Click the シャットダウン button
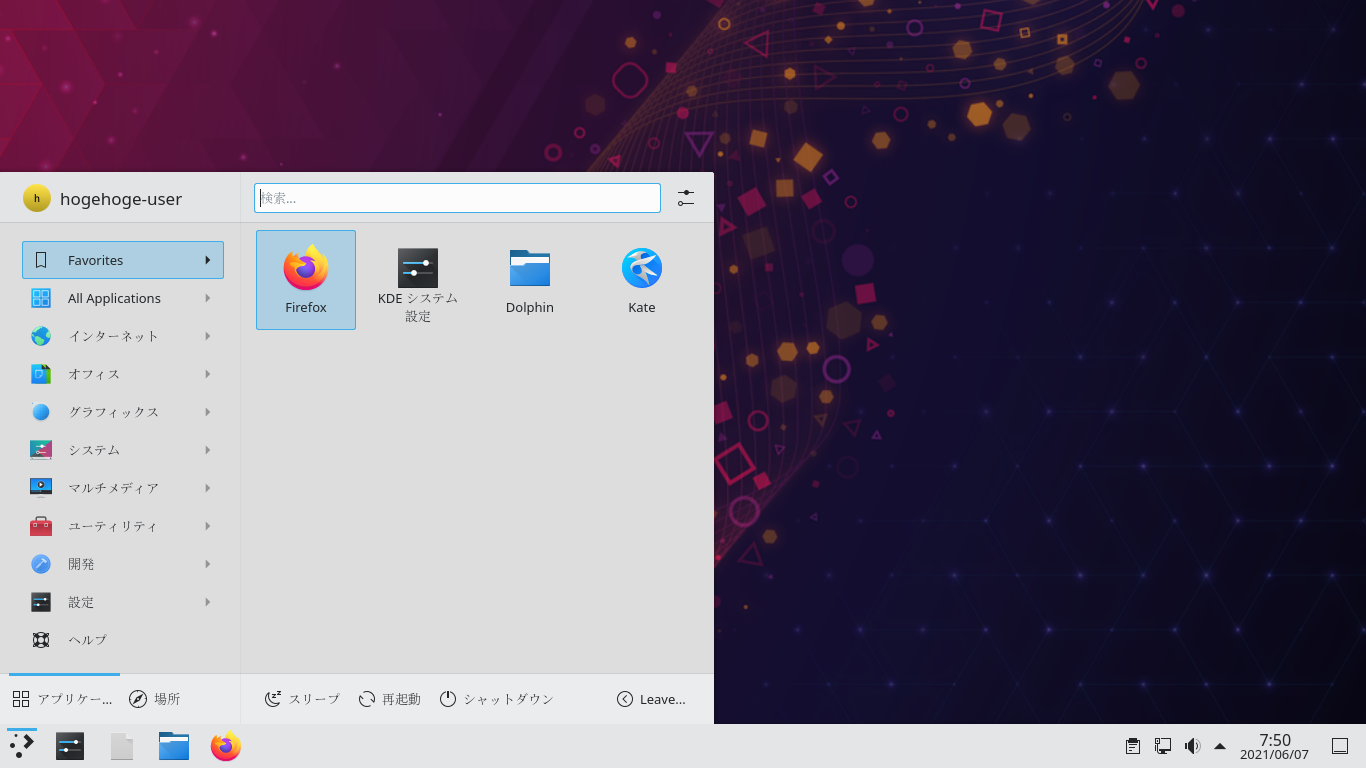Viewport: 1366px width, 768px height. point(496,699)
